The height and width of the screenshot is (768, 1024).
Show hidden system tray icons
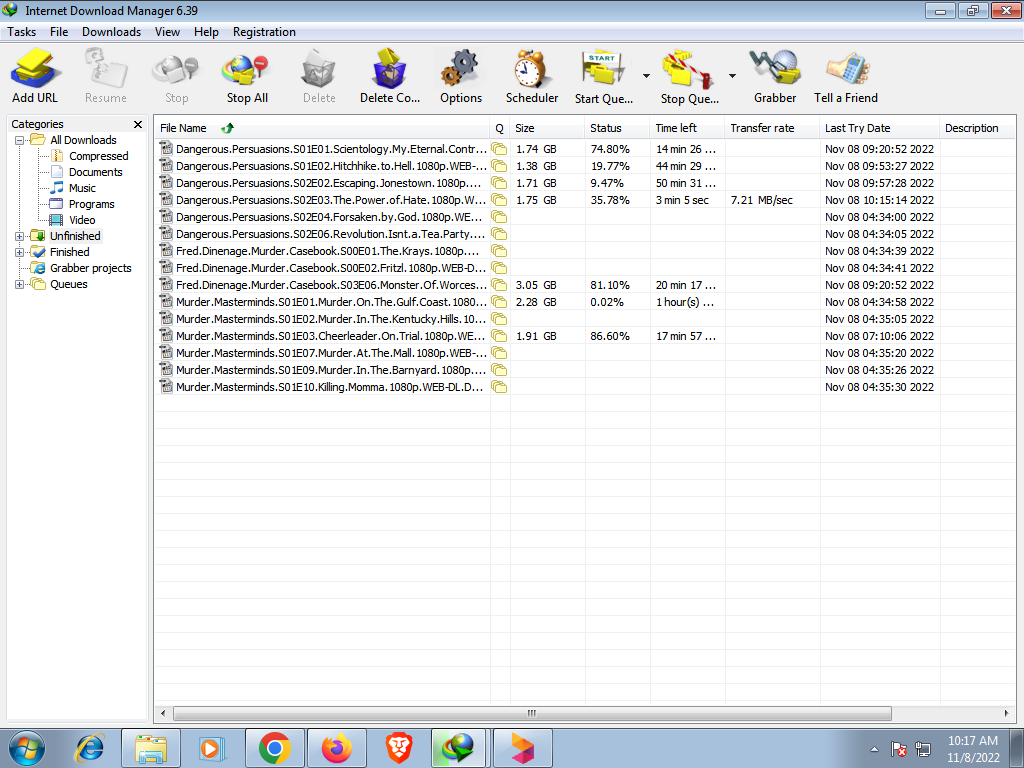pos(874,749)
